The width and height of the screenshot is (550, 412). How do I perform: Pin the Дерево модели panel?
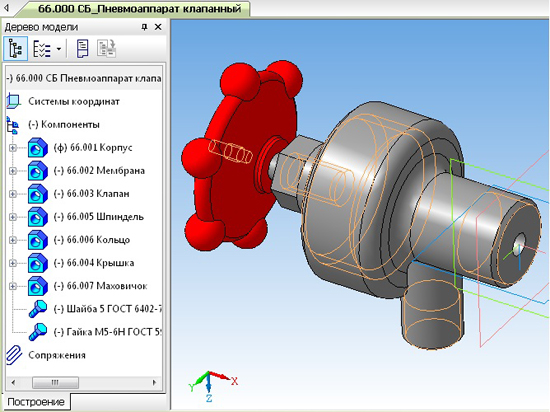coord(144,27)
